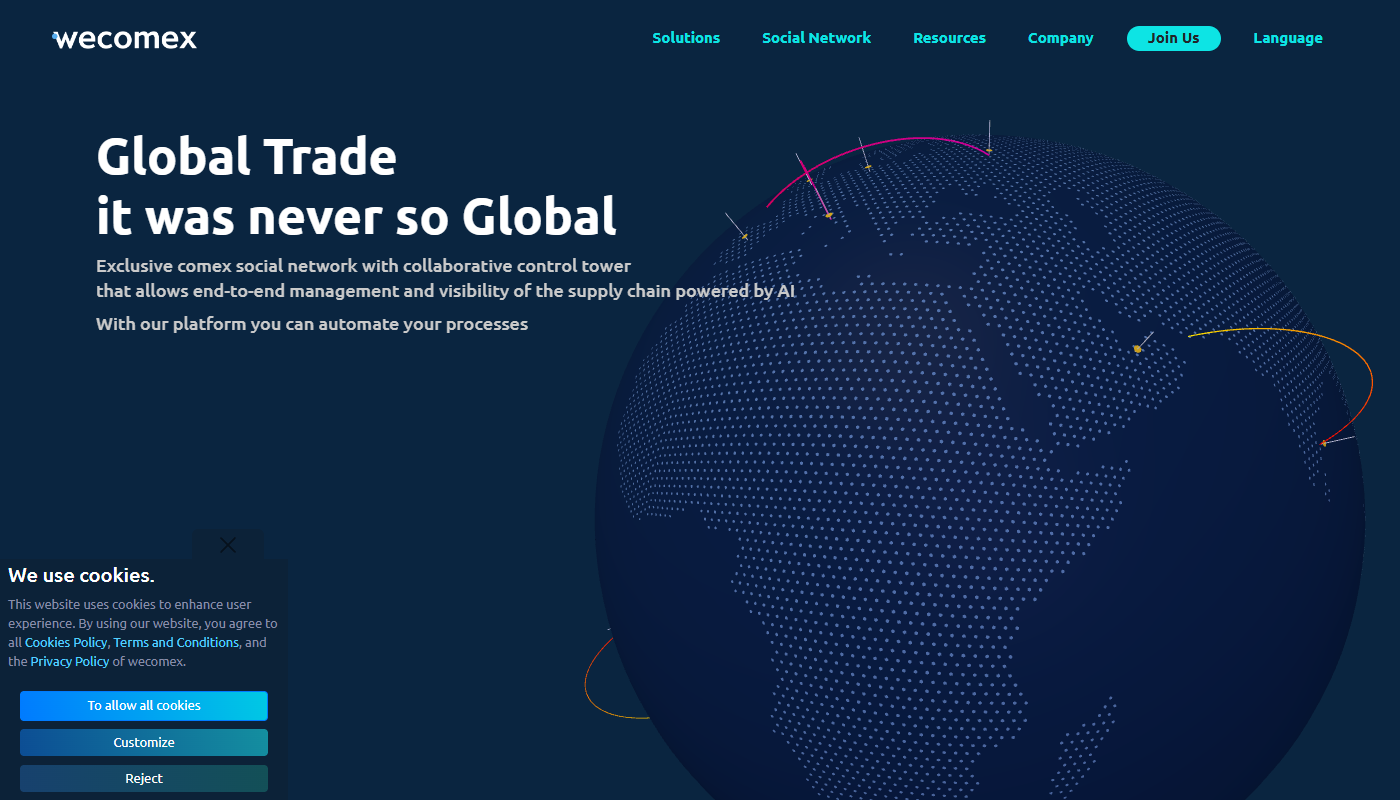
Task: Open the Solutions menu
Action: (x=686, y=38)
